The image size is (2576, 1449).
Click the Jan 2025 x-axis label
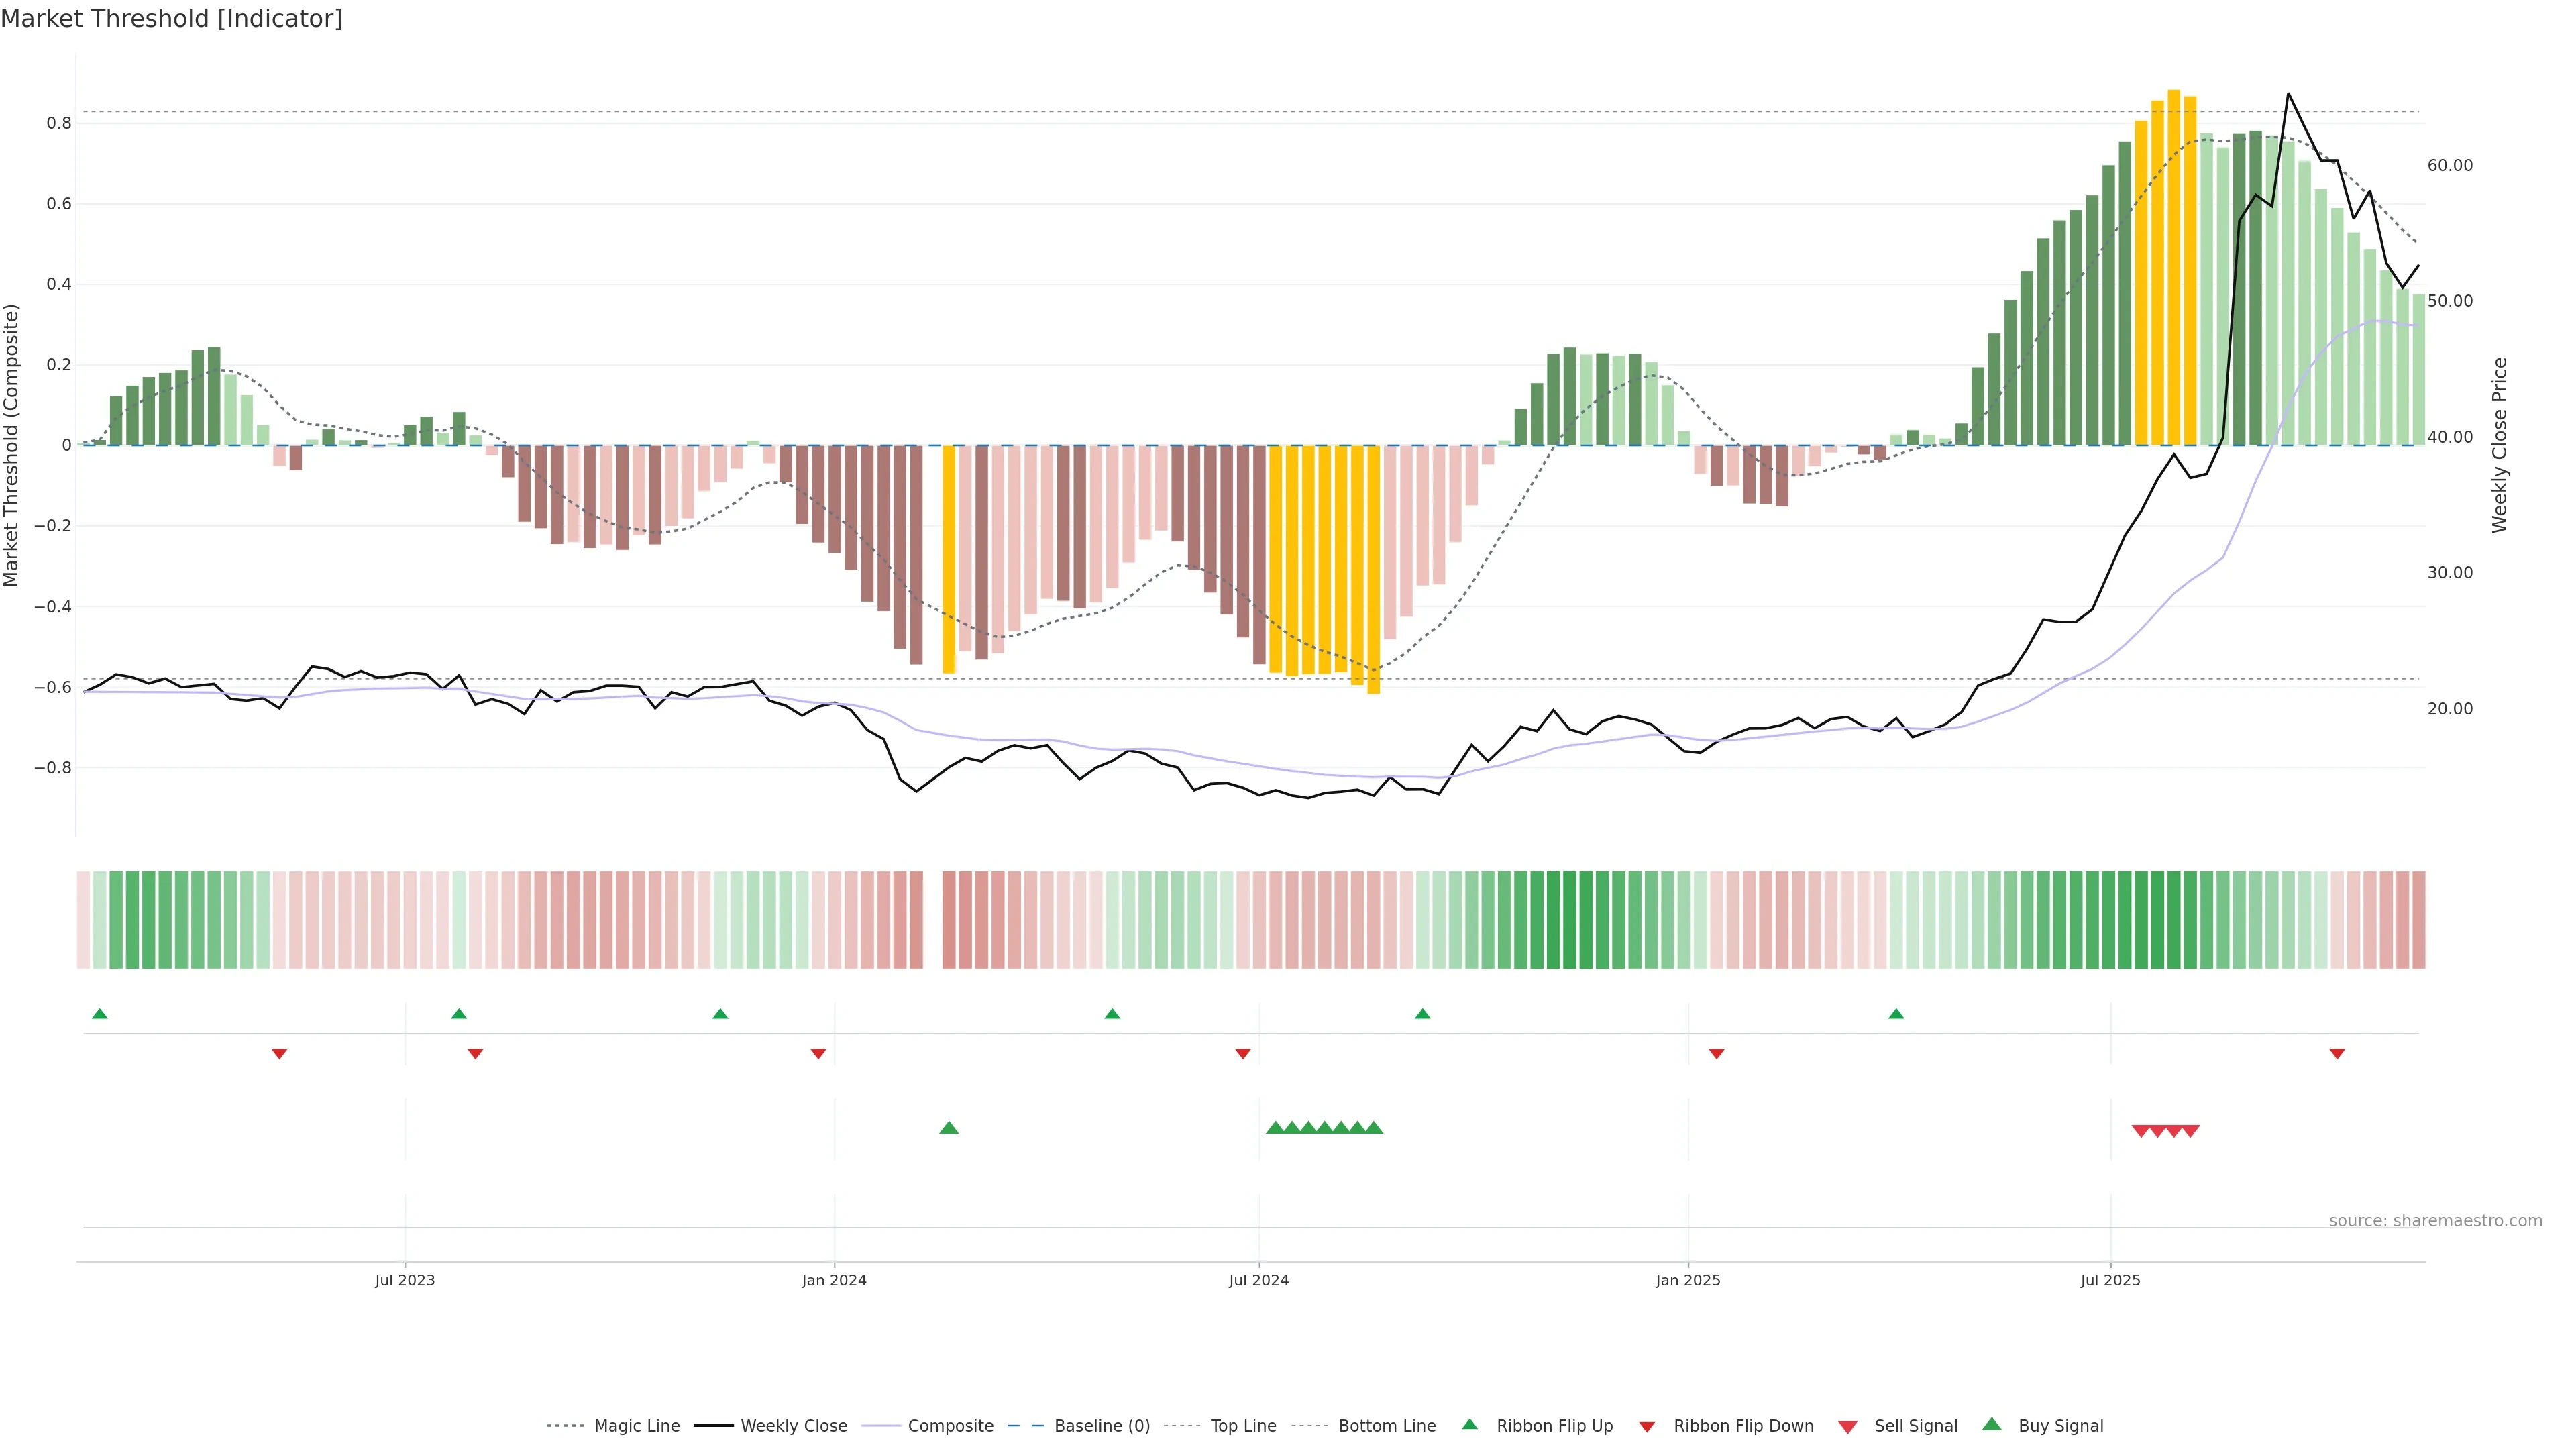pyautogui.click(x=1688, y=1280)
